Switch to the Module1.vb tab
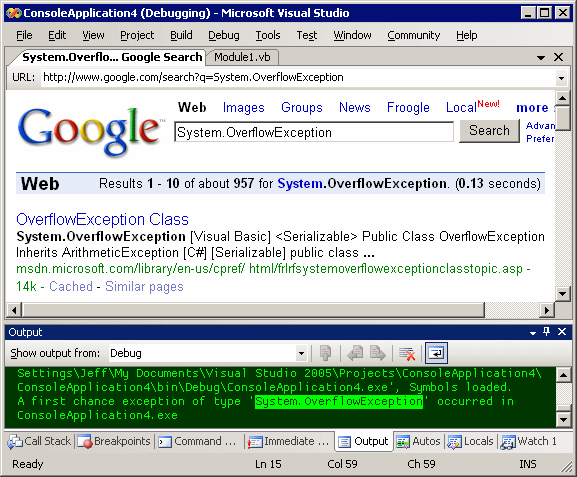 pos(242,57)
